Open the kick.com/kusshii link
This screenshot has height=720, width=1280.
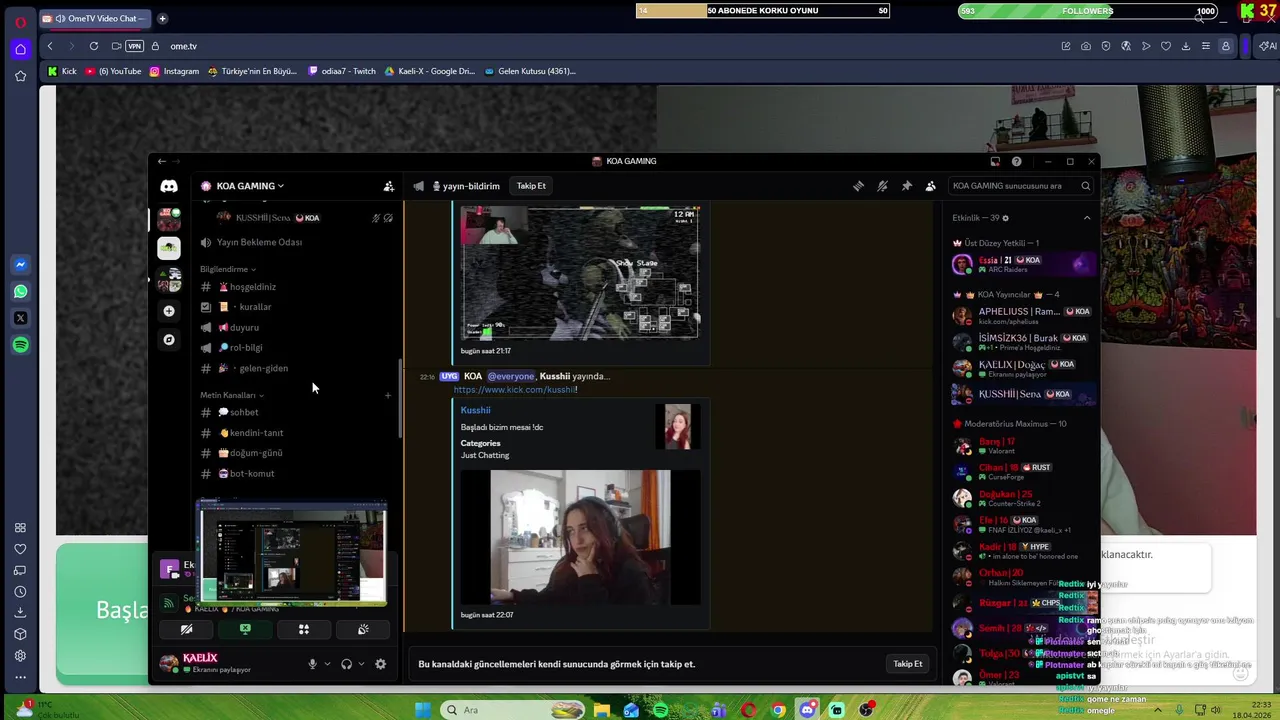[x=515, y=390]
